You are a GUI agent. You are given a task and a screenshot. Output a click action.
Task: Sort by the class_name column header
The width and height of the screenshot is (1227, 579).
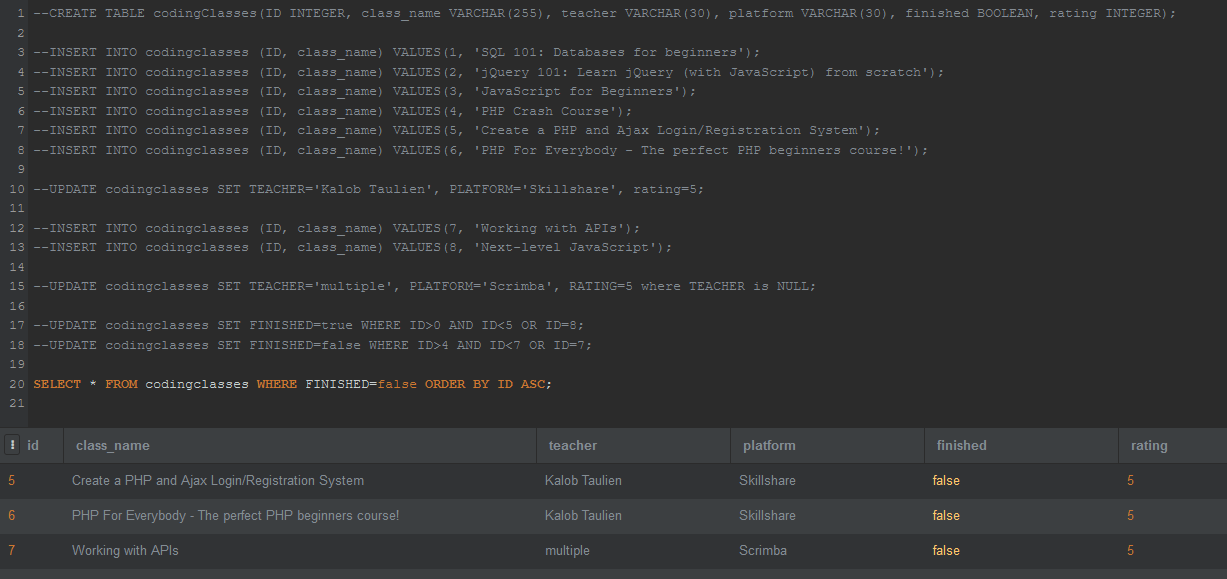pos(113,446)
